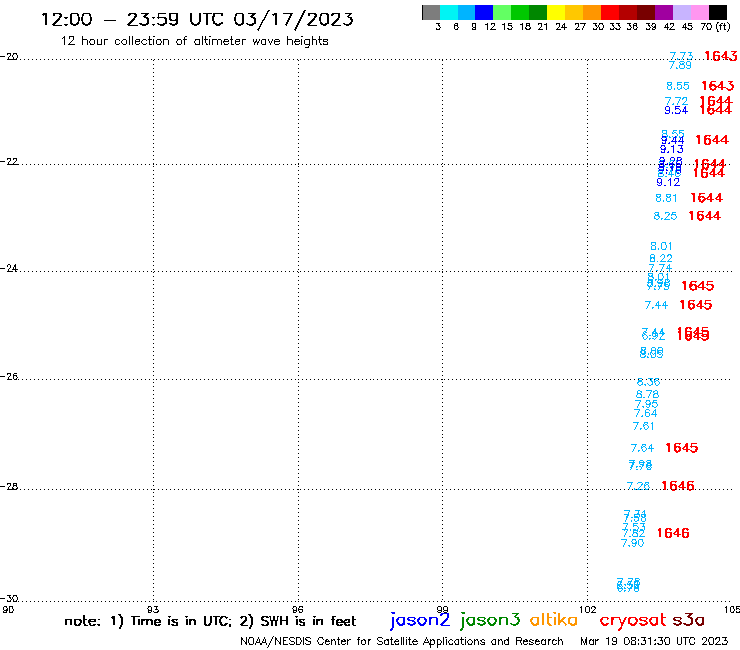Viewport: 740px width, 650px height.
Task: Click the wave height value 7.89
Action: [680, 66]
